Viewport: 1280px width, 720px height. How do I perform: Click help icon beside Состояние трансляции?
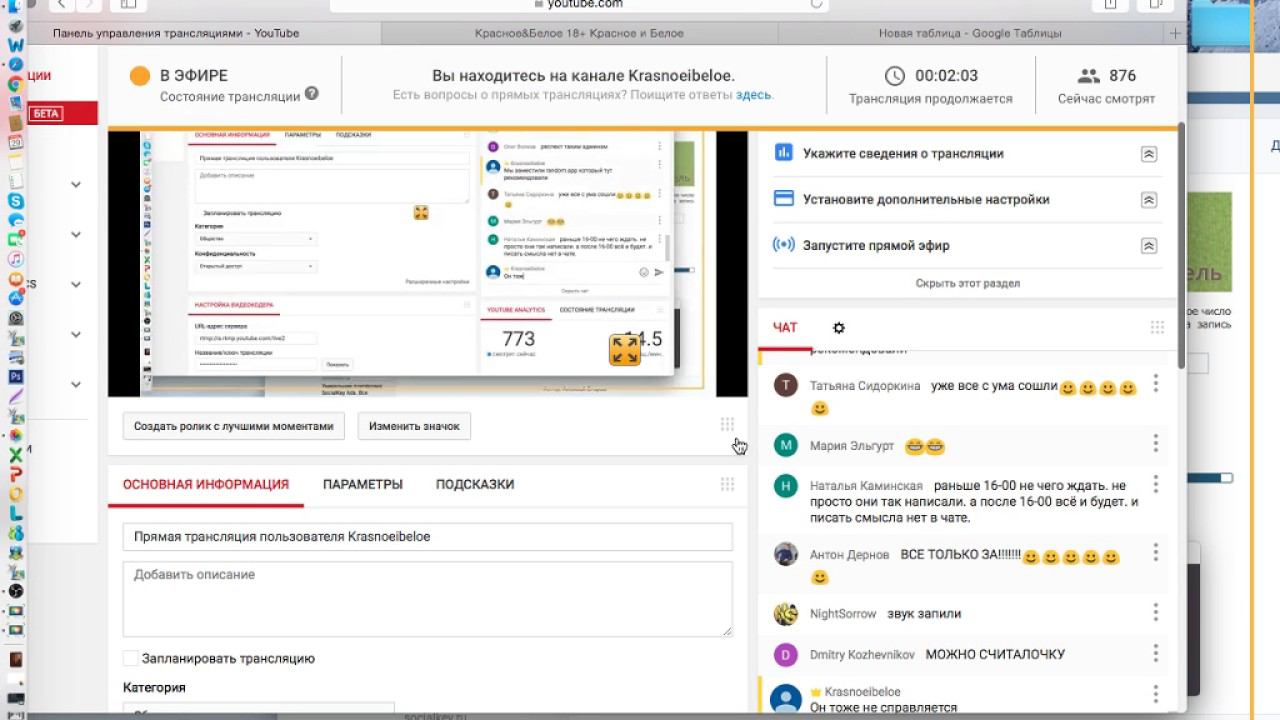[x=312, y=94]
